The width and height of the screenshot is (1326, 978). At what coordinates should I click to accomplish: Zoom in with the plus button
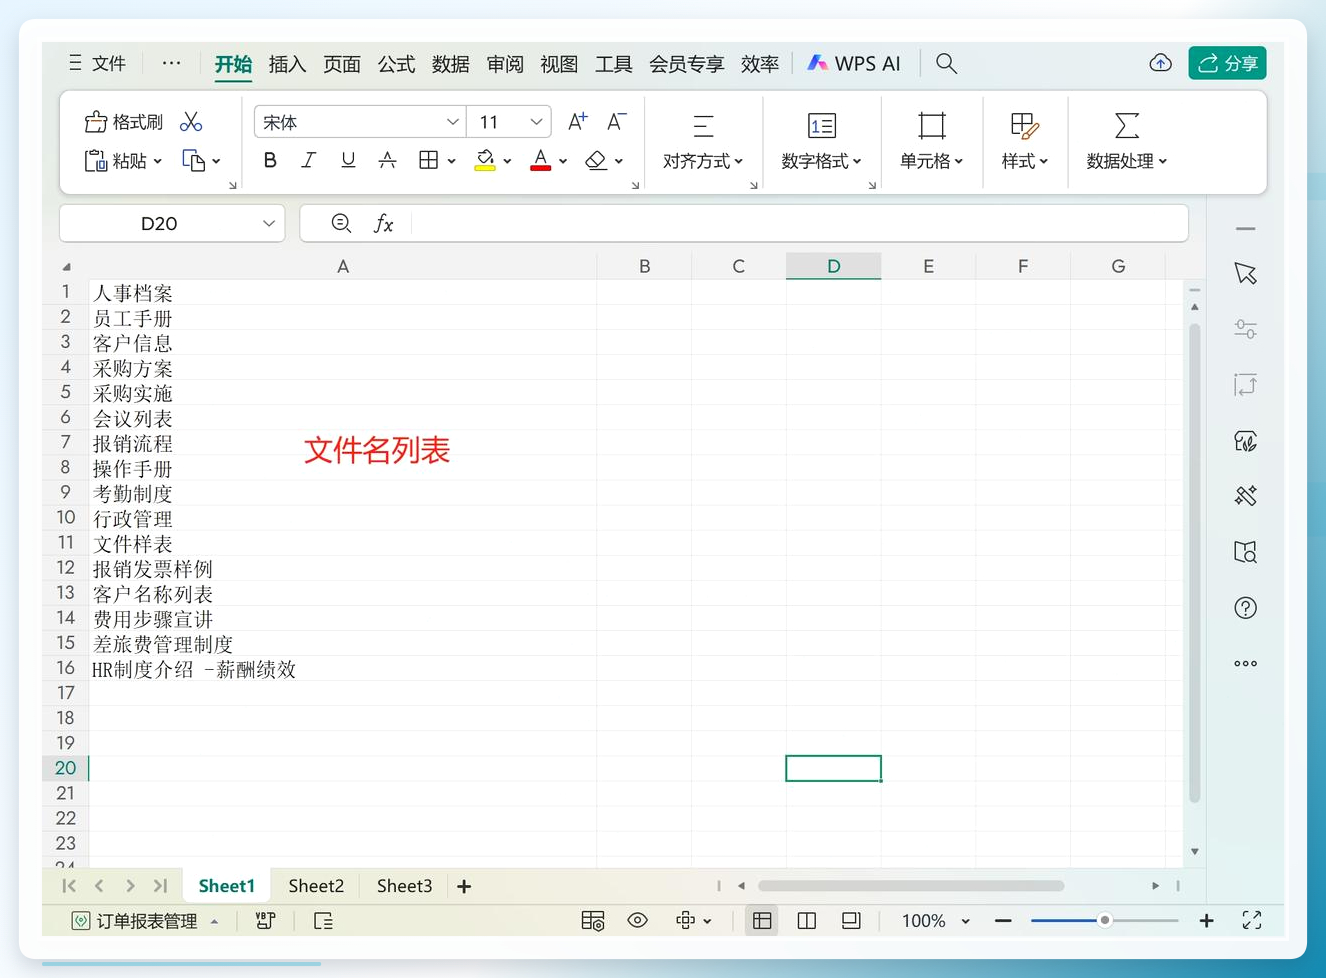pyautogui.click(x=1206, y=921)
